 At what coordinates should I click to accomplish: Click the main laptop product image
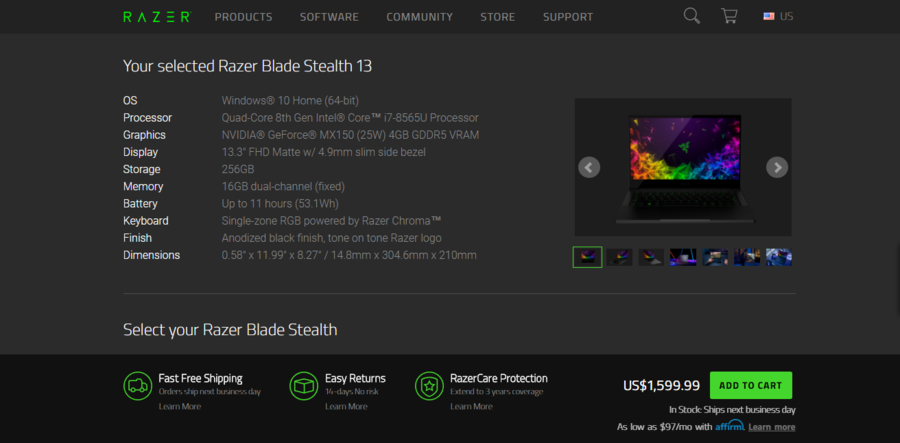[683, 167]
